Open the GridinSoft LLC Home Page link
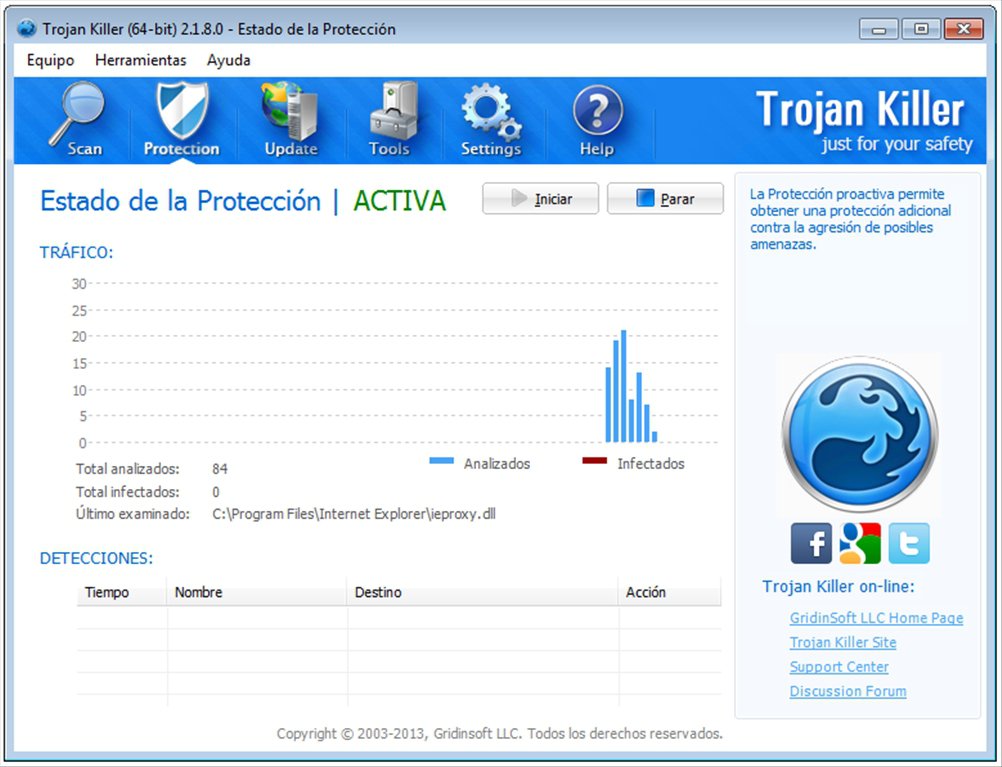The height and width of the screenshot is (767, 1002). click(x=876, y=618)
